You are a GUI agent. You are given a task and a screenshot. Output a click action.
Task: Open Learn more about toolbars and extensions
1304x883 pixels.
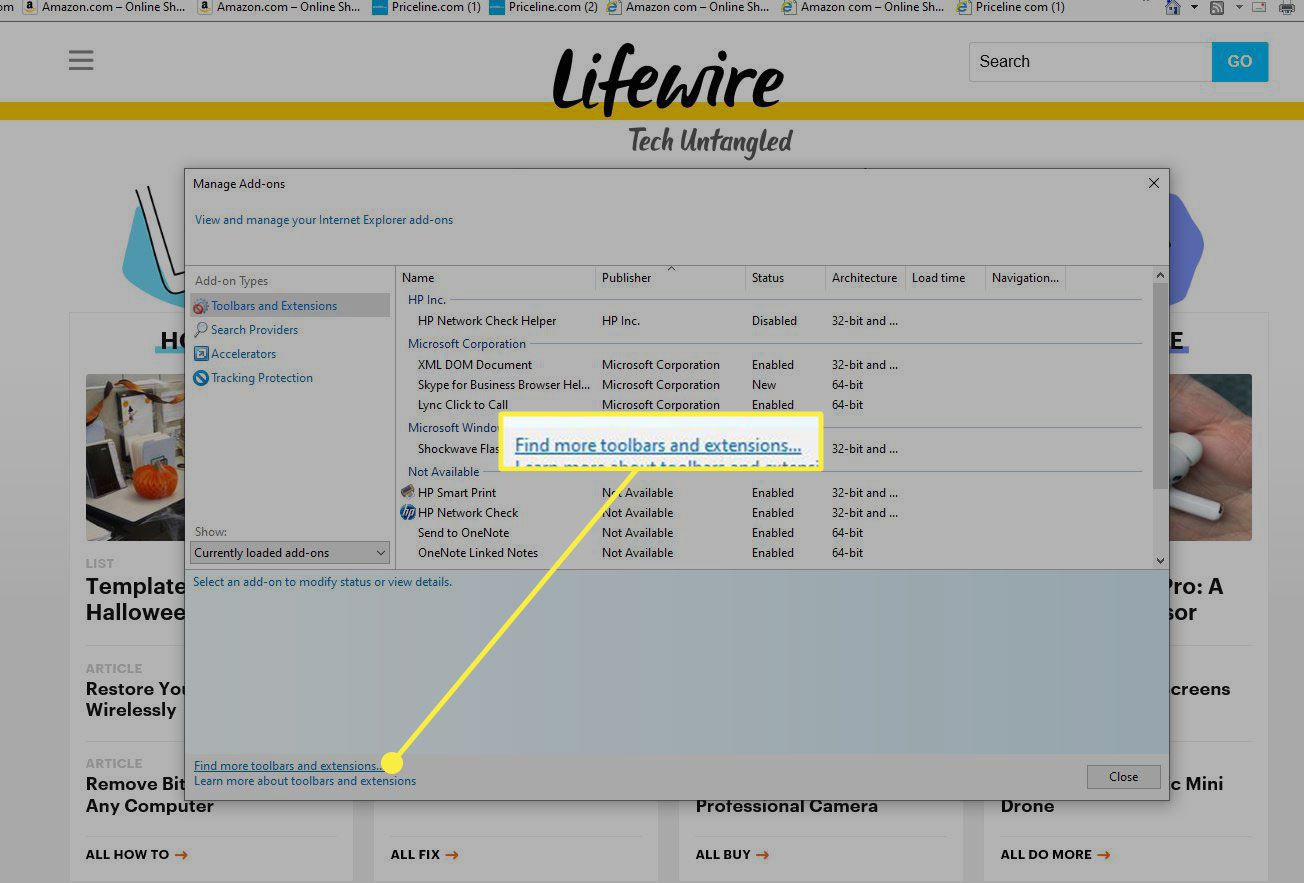(x=305, y=781)
